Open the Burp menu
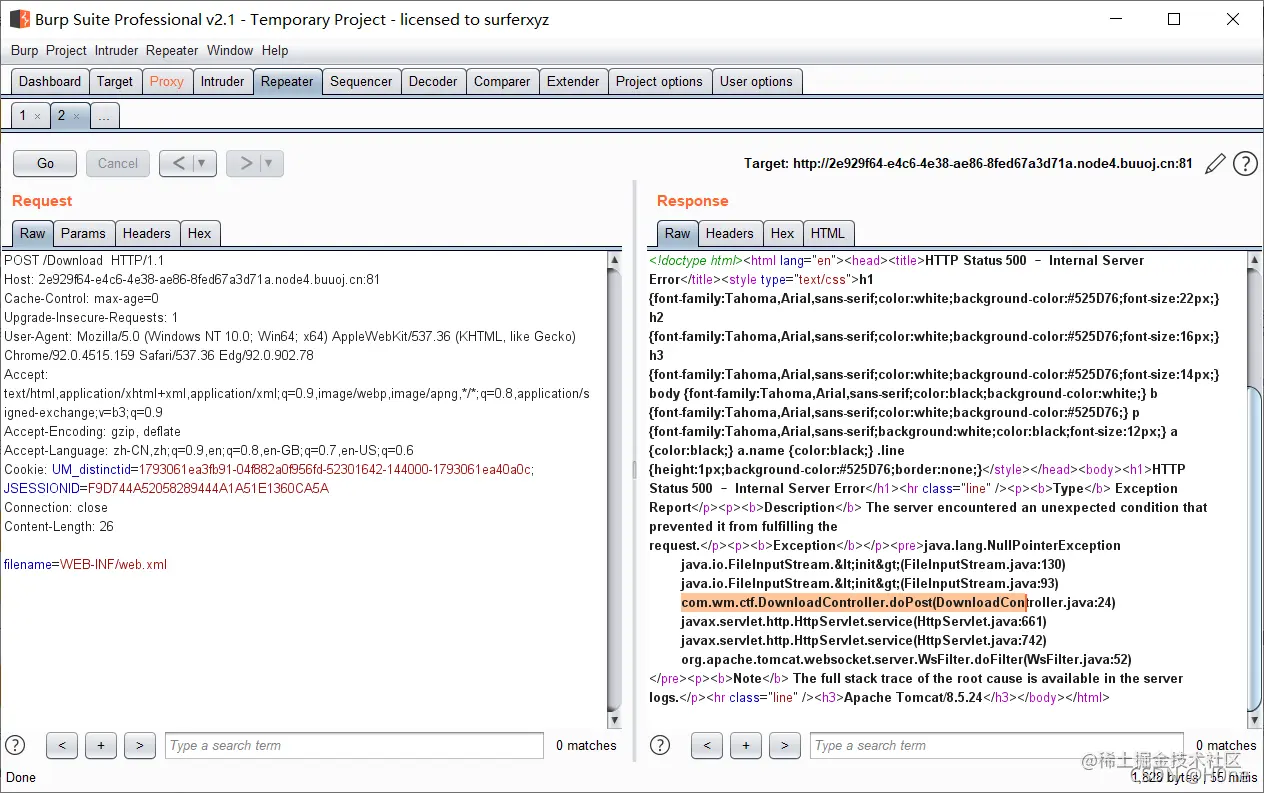Image resolution: width=1264 pixels, height=793 pixels. click(x=25, y=50)
